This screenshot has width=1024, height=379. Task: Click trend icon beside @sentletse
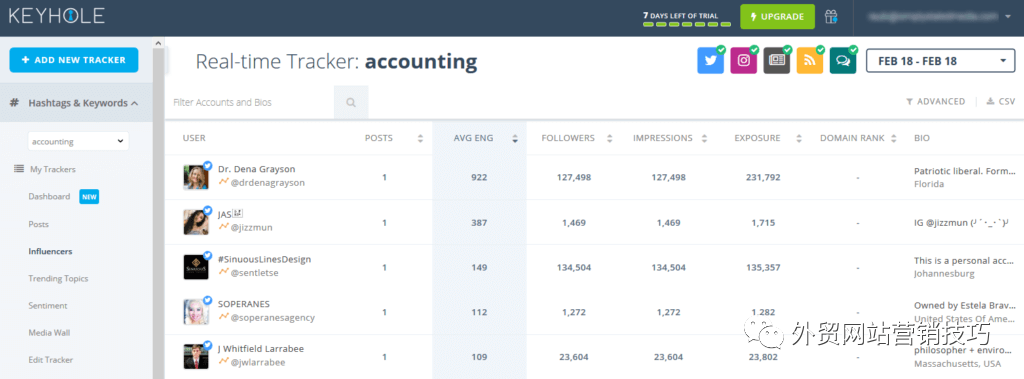click(x=223, y=272)
